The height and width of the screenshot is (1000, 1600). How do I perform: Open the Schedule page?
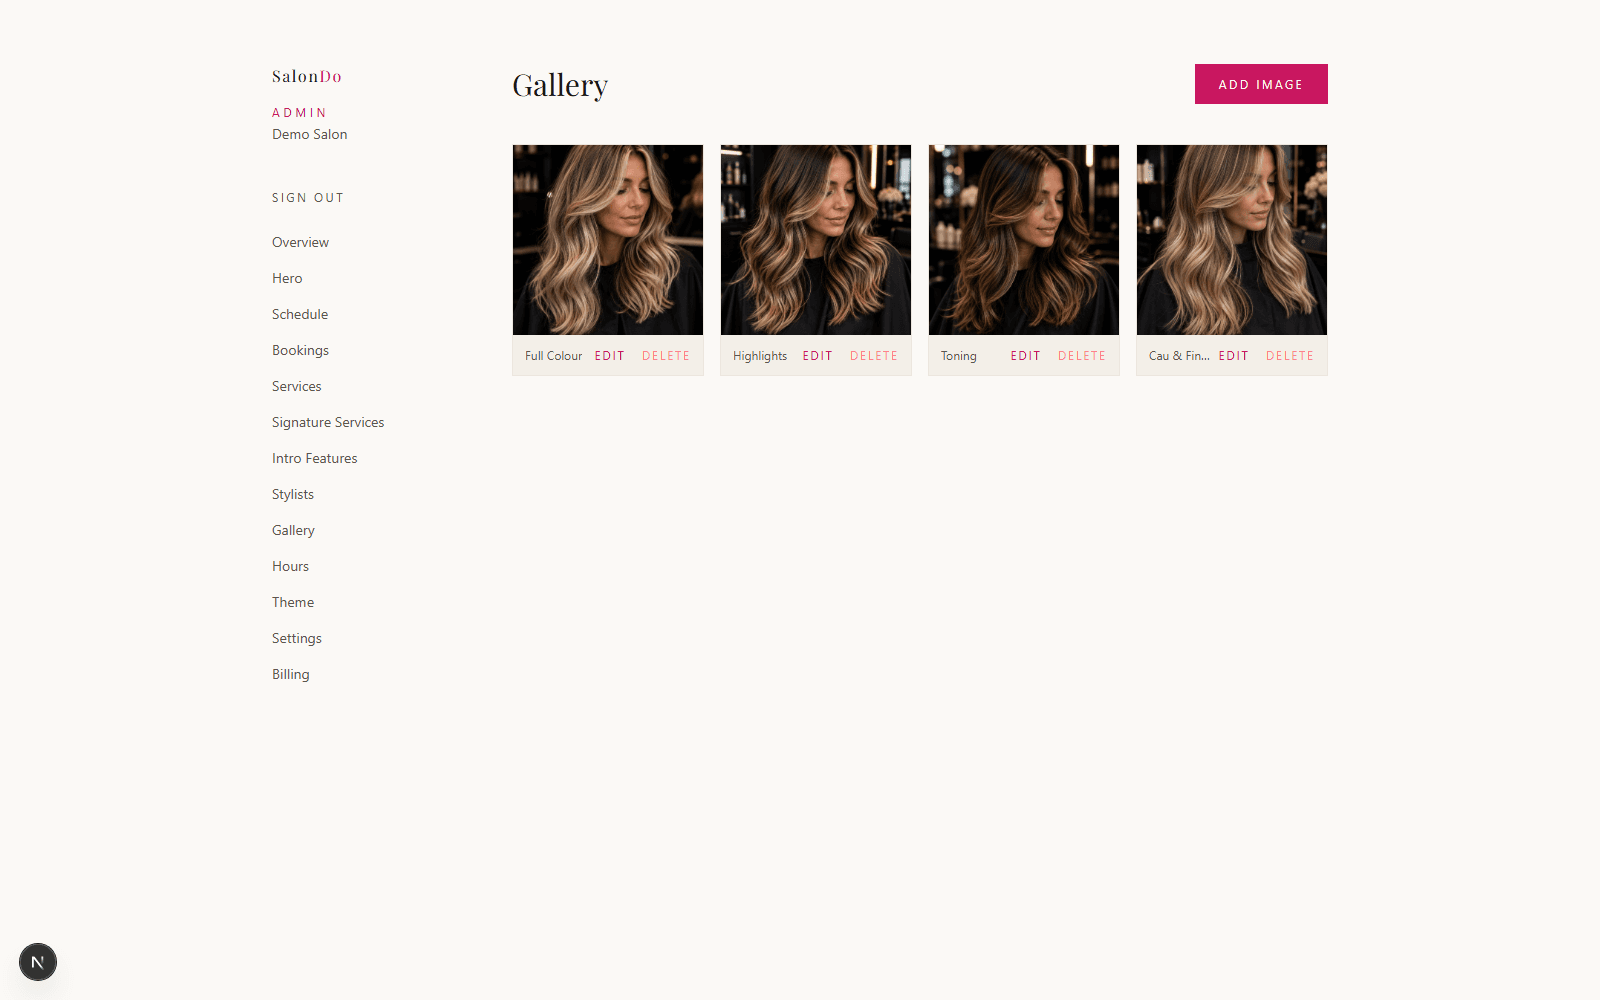(300, 314)
